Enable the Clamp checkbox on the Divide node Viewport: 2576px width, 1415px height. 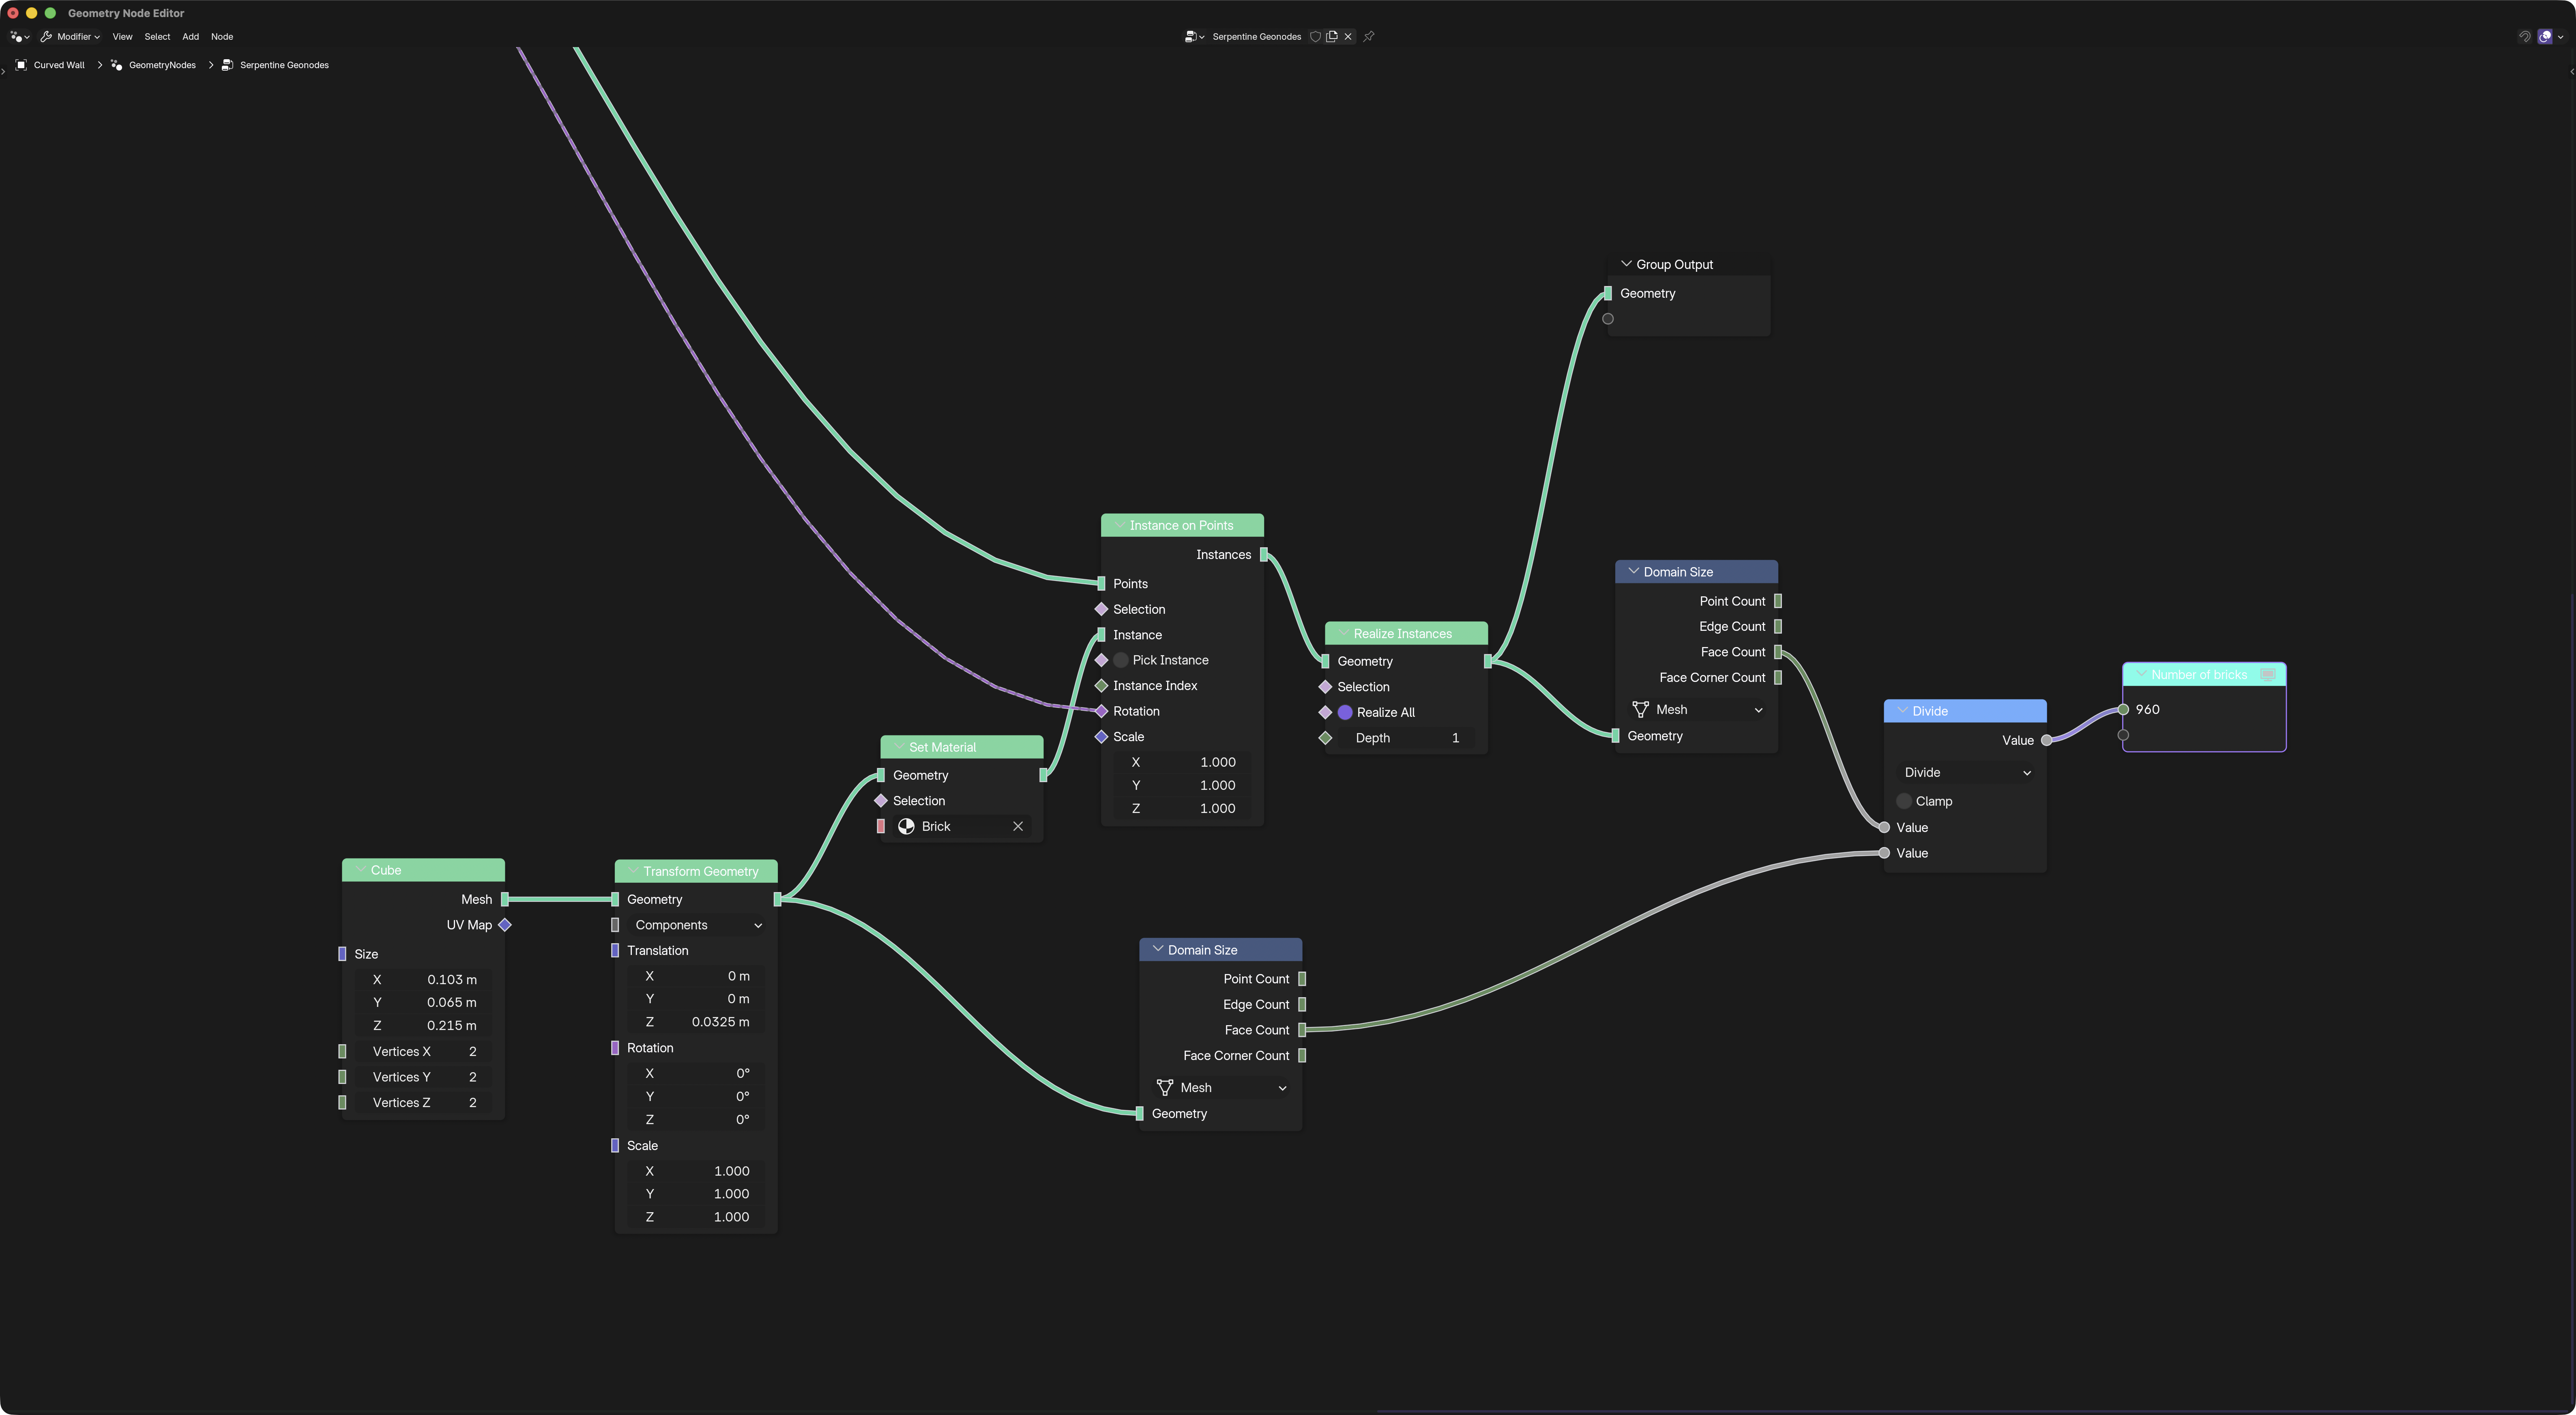point(1904,801)
